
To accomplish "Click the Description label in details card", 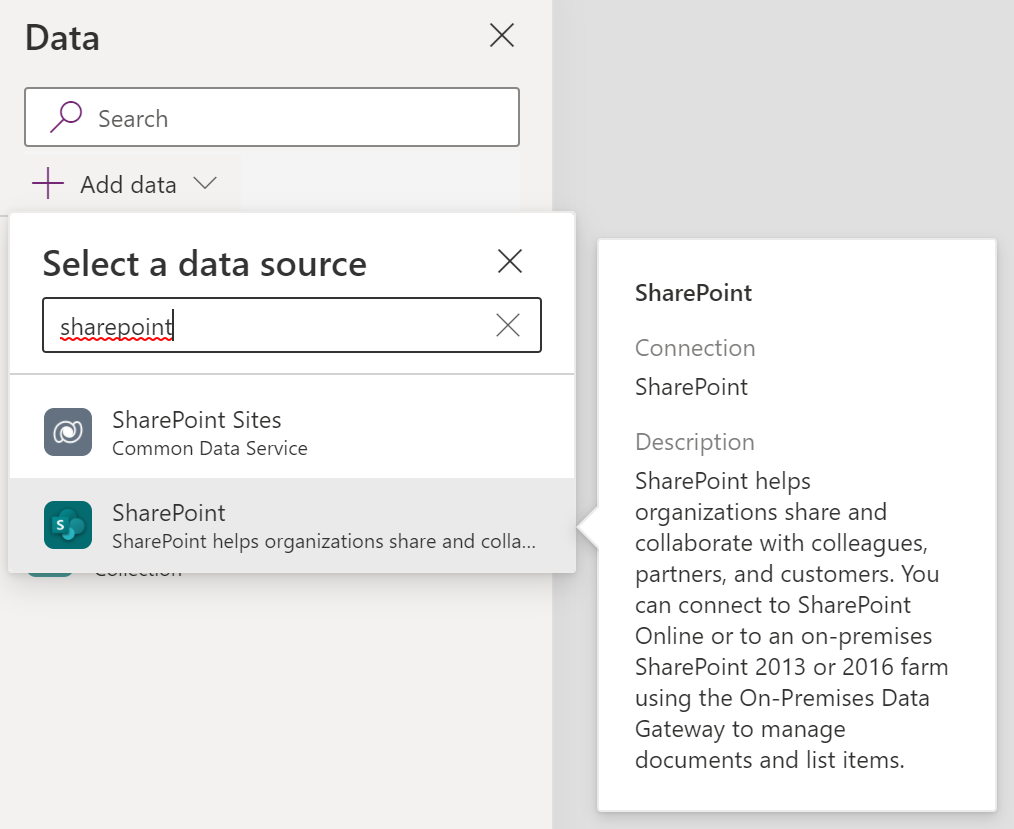I will 695,442.
